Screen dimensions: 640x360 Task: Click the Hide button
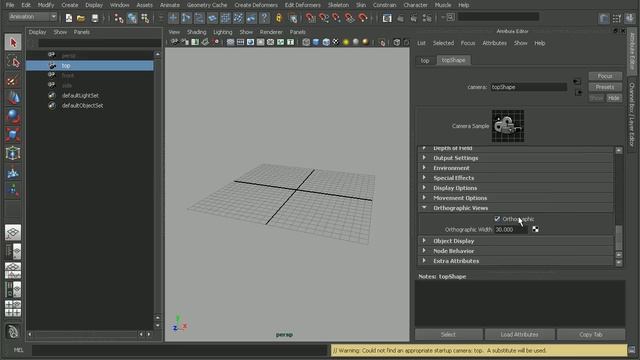[614, 98]
